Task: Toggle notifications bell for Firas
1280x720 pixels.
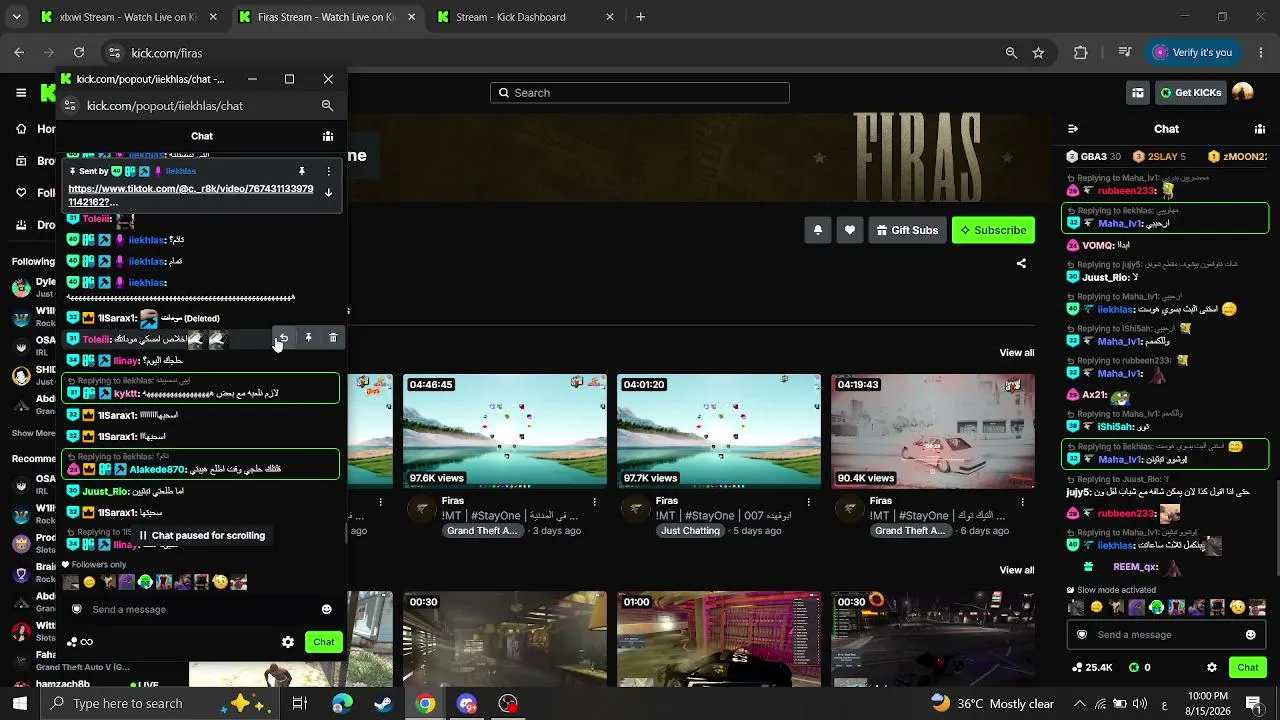Action: click(818, 230)
